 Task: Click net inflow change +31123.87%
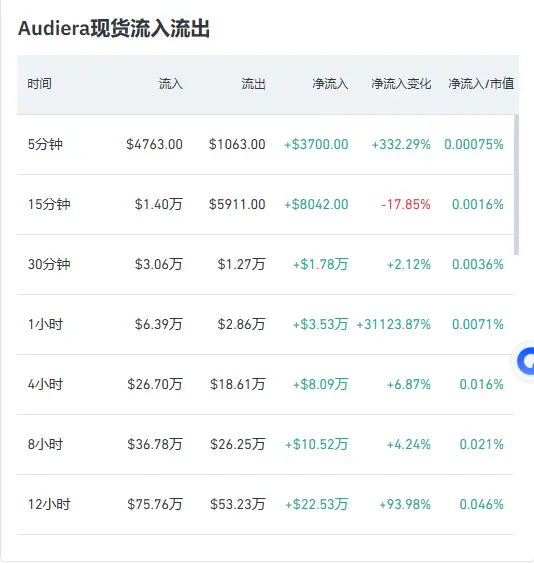pyautogui.click(x=394, y=324)
